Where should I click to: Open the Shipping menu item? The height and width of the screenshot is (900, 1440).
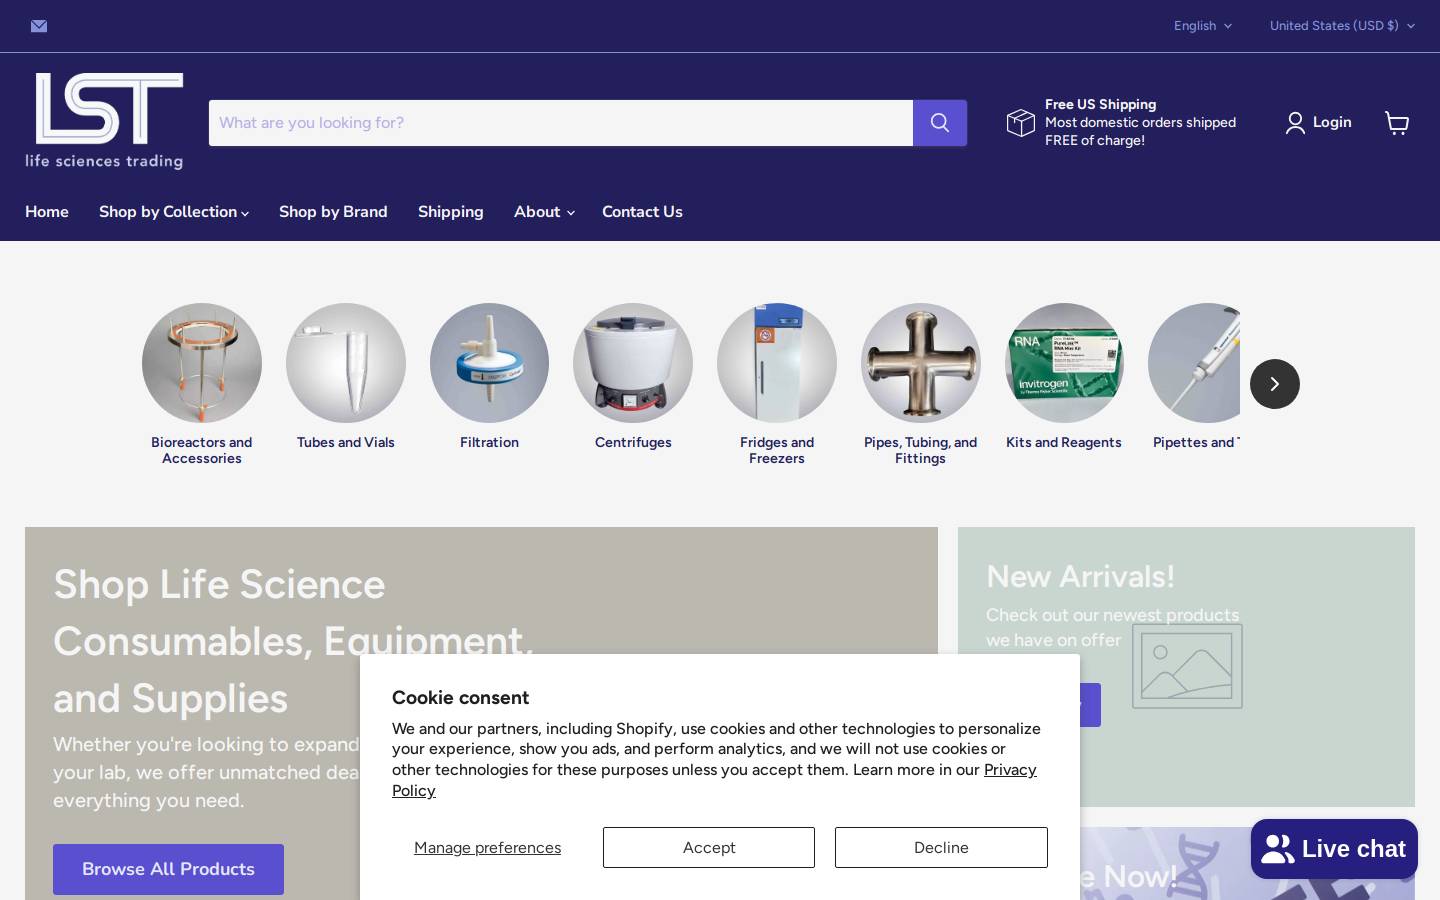coord(451,212)
